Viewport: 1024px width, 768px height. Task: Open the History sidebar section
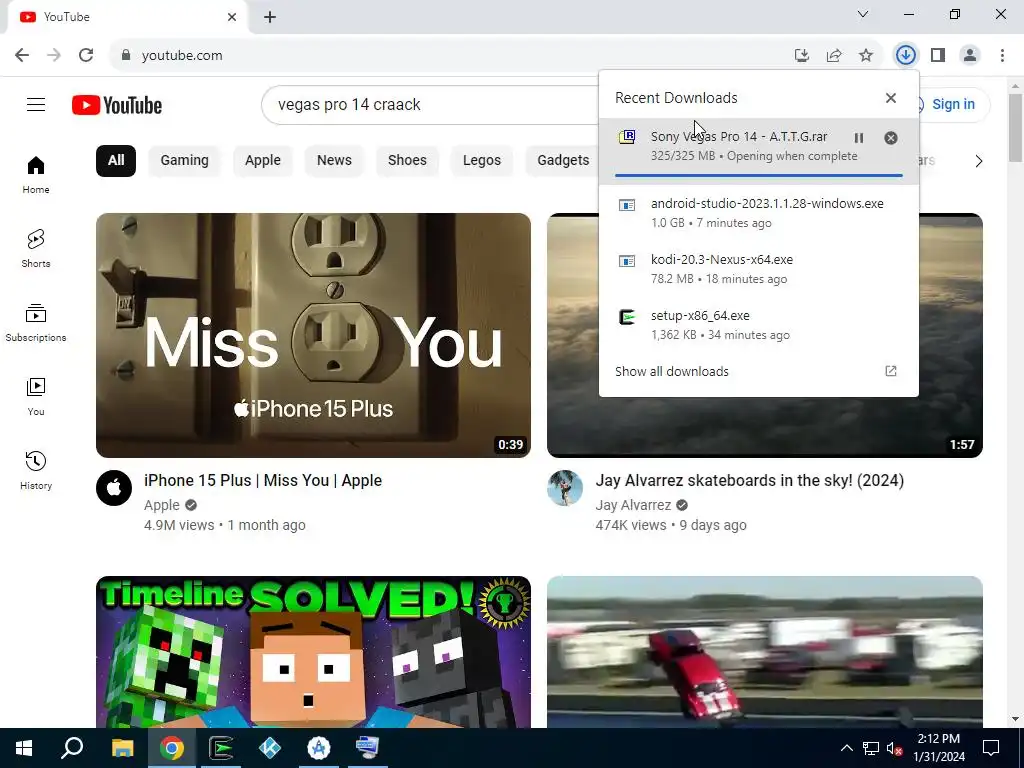pyautogui.click(x=36, y=470)
